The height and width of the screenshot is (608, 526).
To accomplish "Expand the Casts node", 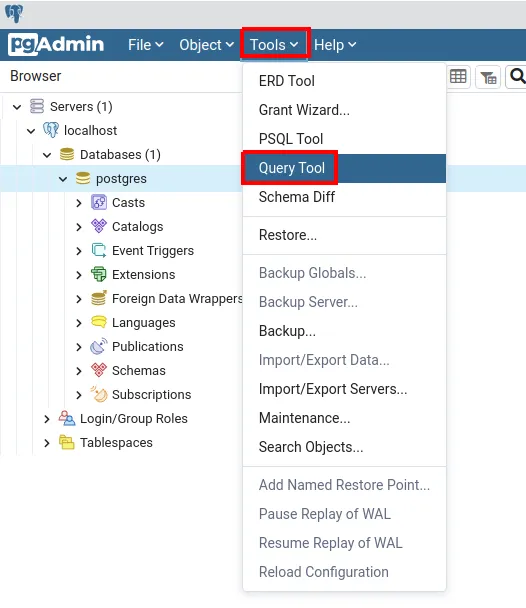I will point(79,203).
